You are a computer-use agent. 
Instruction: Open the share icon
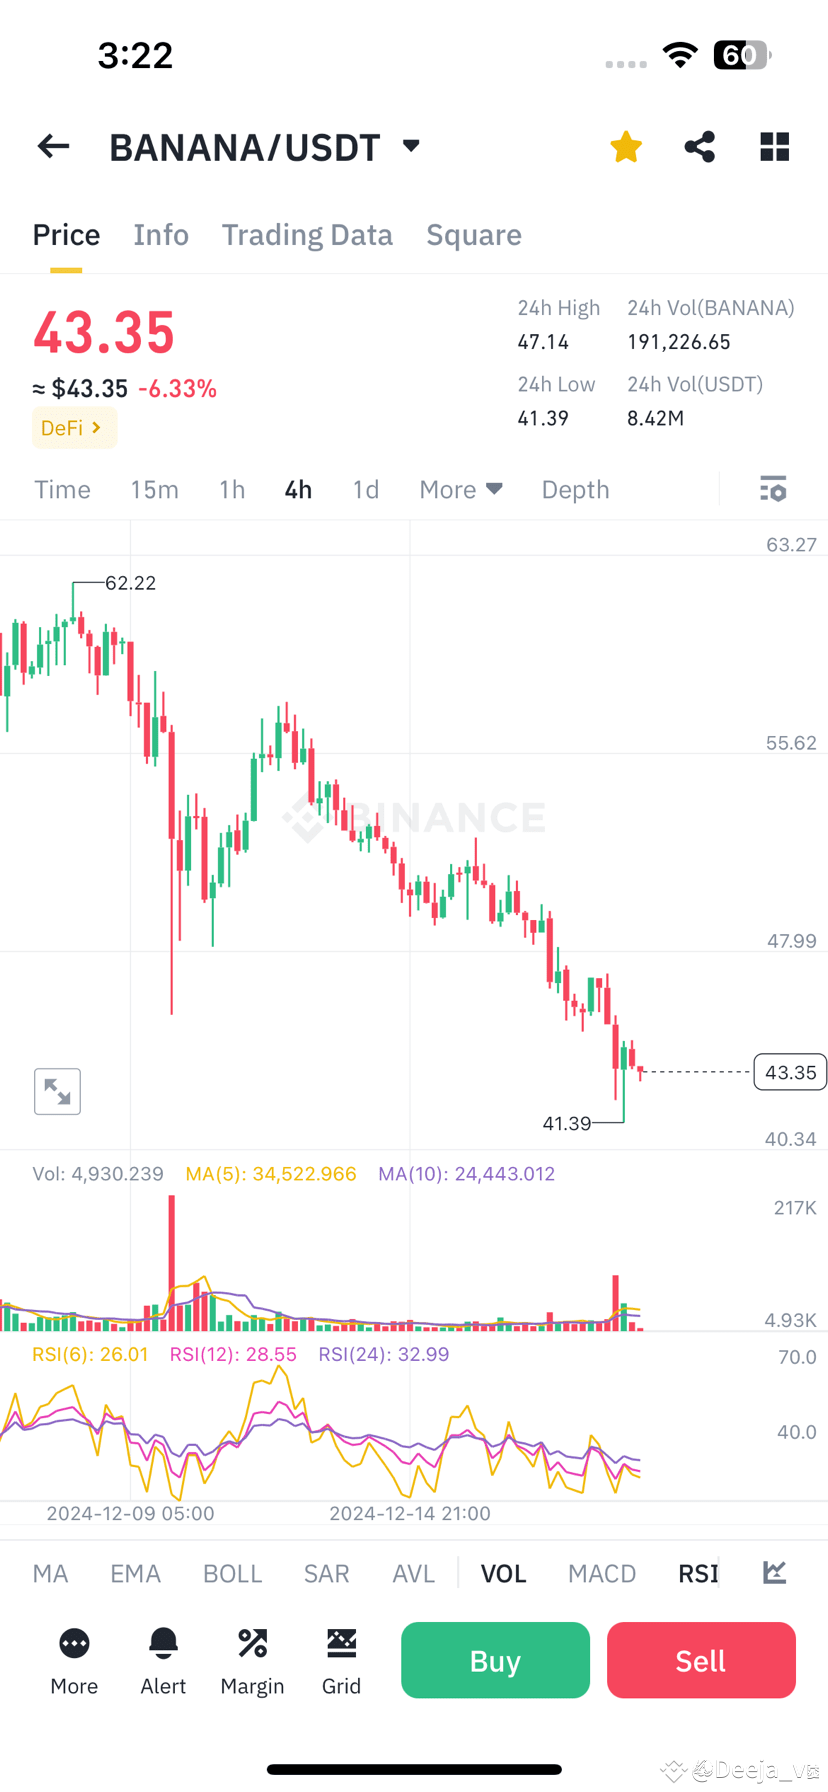(x=699, y=146)
